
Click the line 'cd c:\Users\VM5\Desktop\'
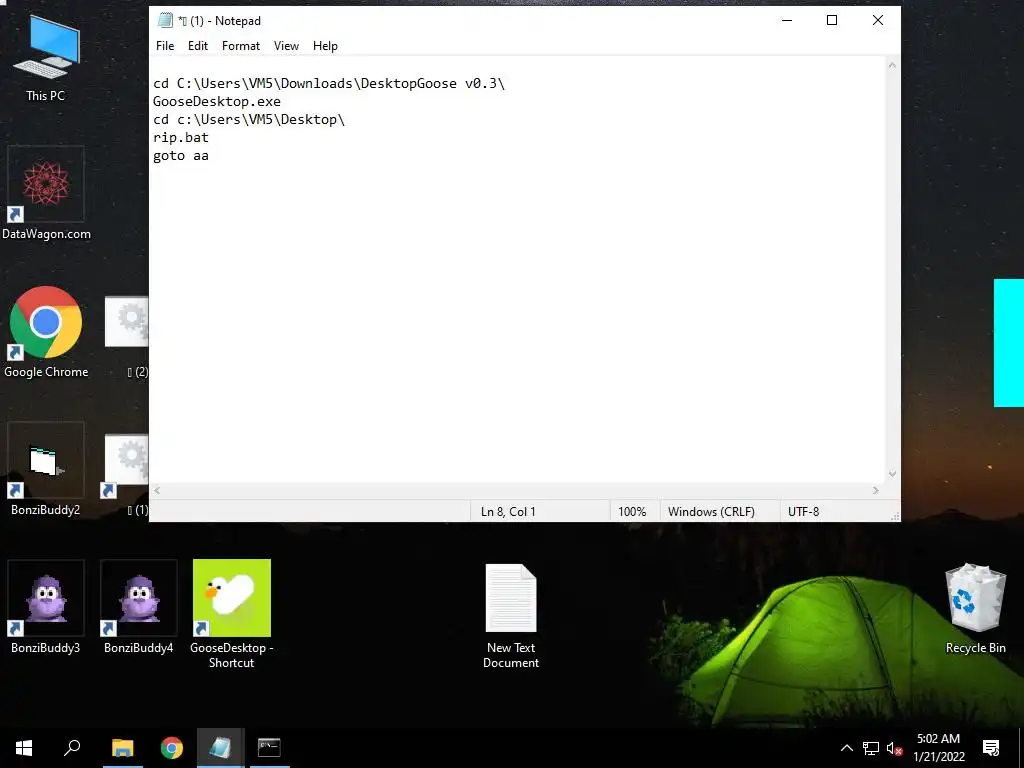coord(249,120)
